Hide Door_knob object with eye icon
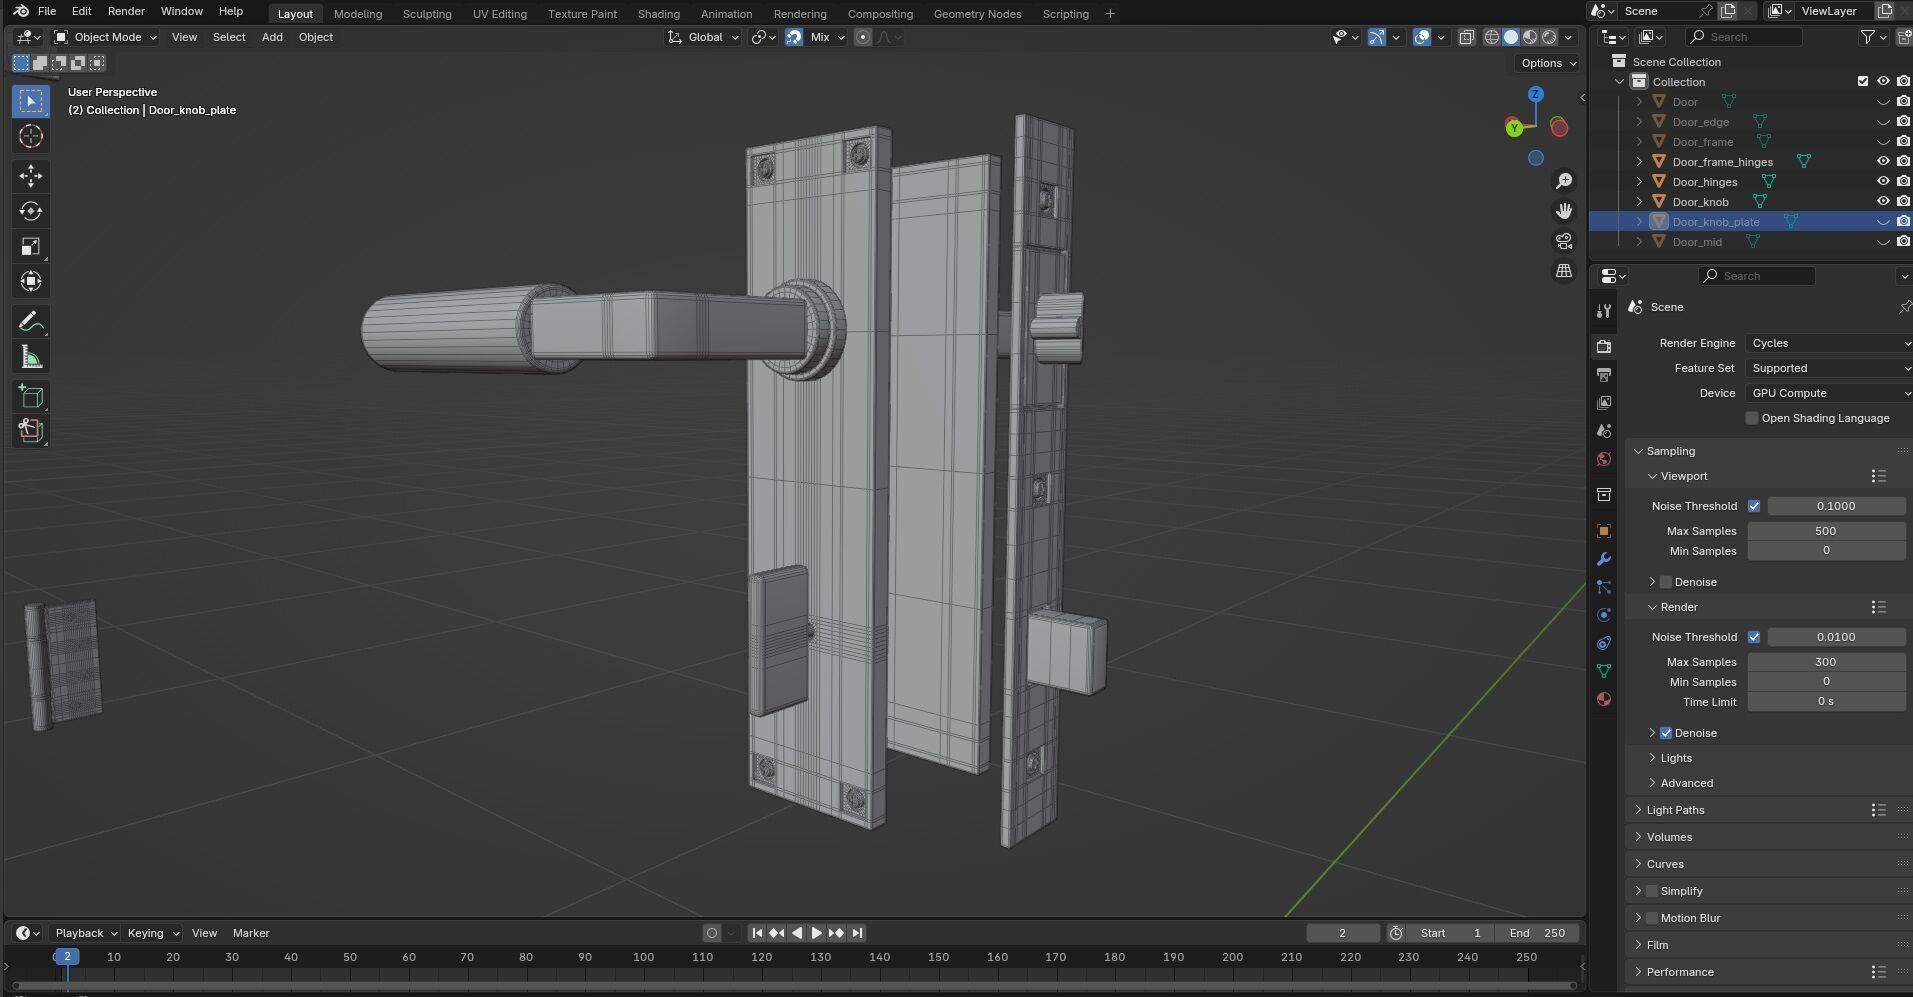The height and width of the screenshot is (997, 1913). pyautogui.click(x=1883, y=202)
